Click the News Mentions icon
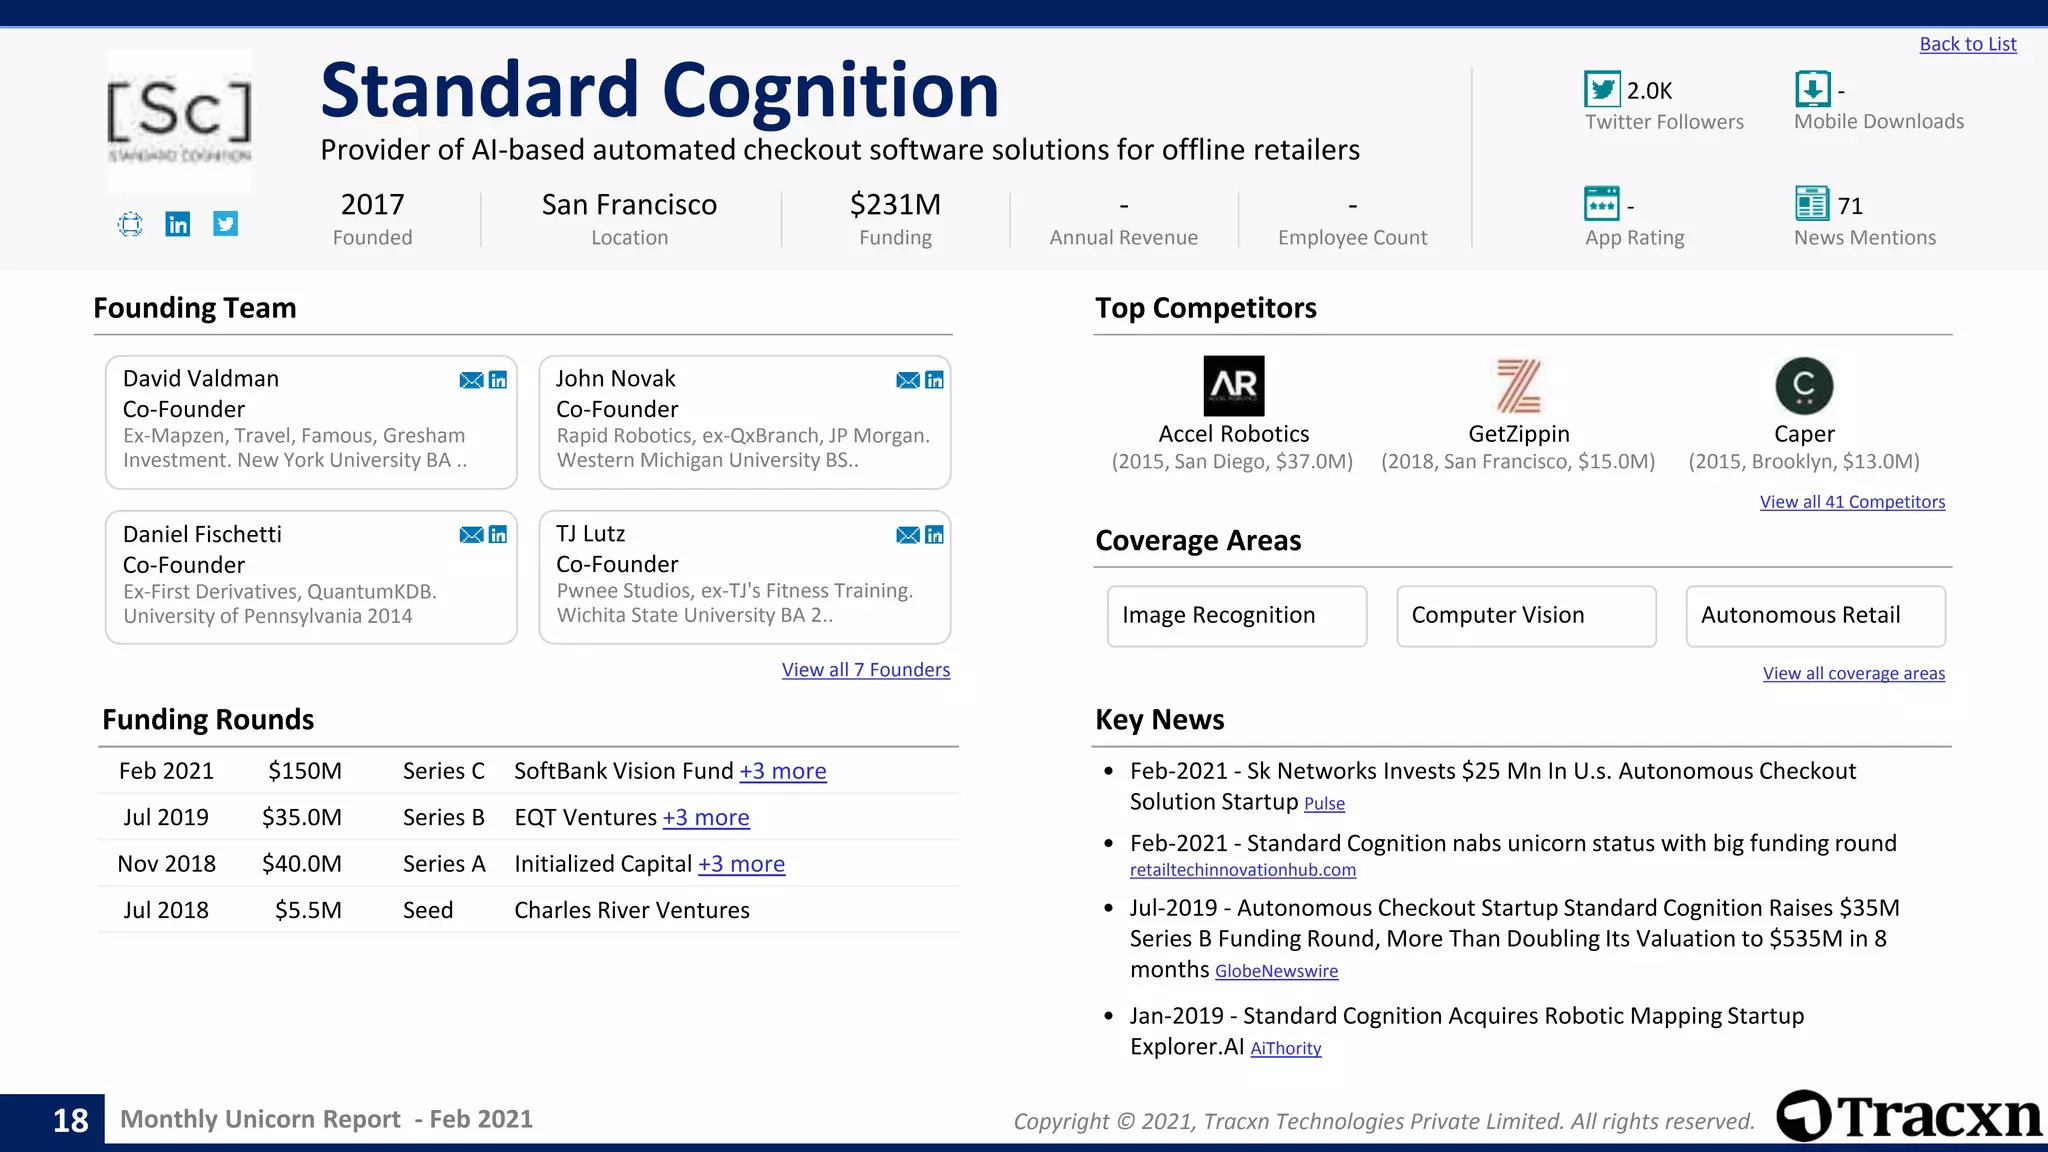2048x1152 pixels. [x=1812, y=204]
